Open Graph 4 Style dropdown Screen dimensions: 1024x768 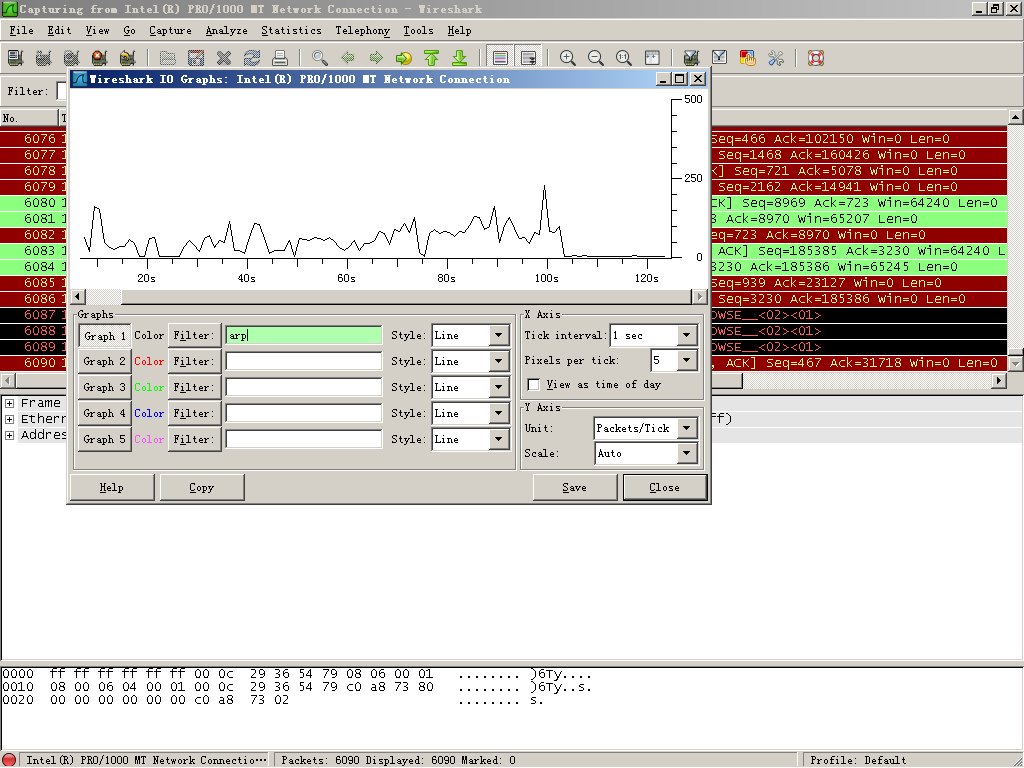point(499,413)
